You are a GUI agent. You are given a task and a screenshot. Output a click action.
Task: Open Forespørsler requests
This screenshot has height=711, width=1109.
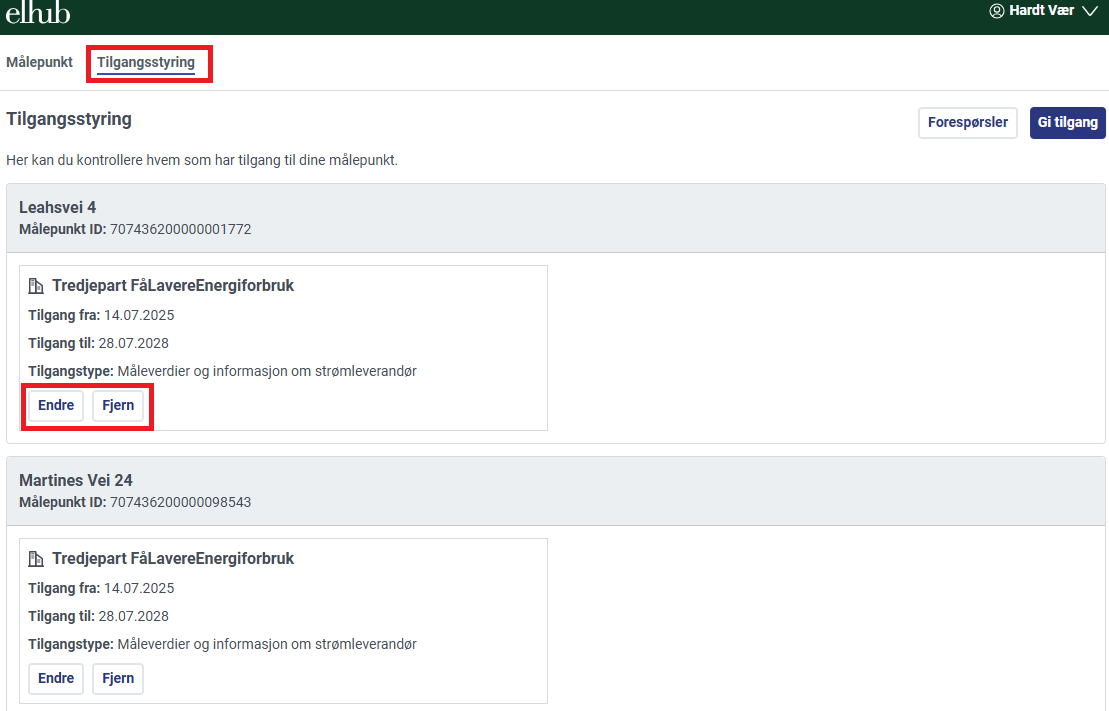(968, 122)
